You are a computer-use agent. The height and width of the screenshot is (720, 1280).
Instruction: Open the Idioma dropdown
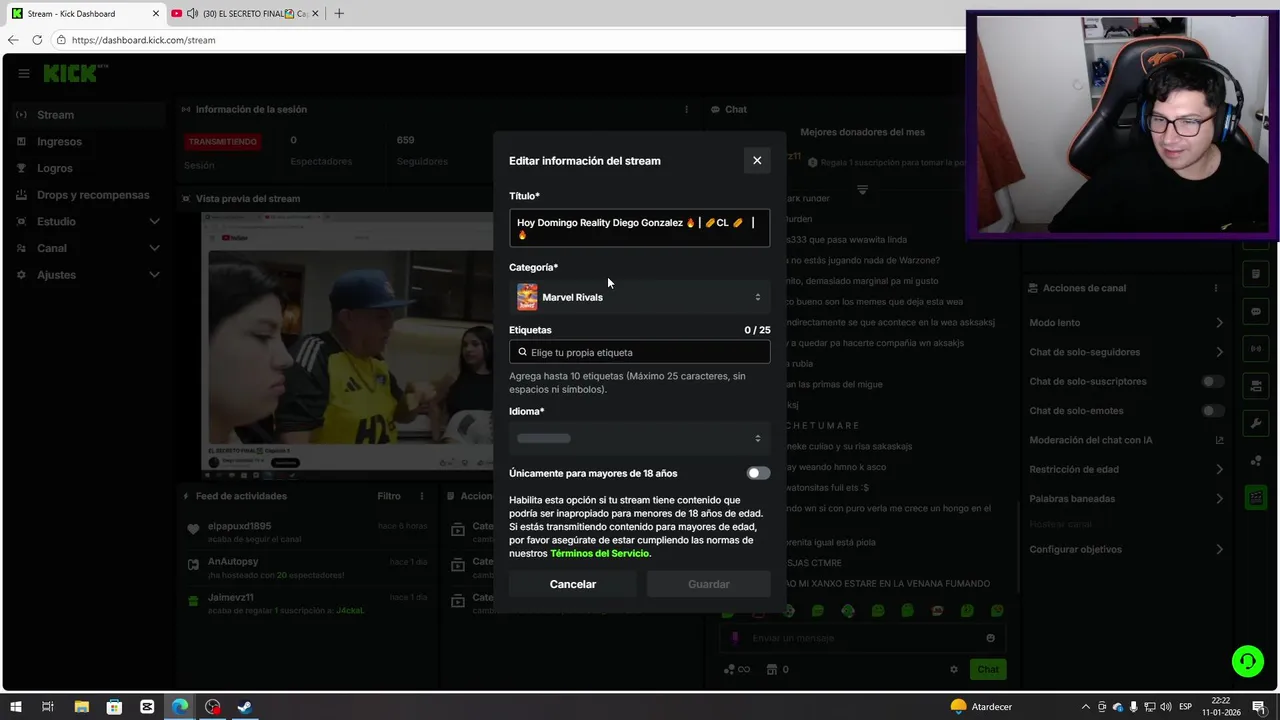(x=639, y=438)
